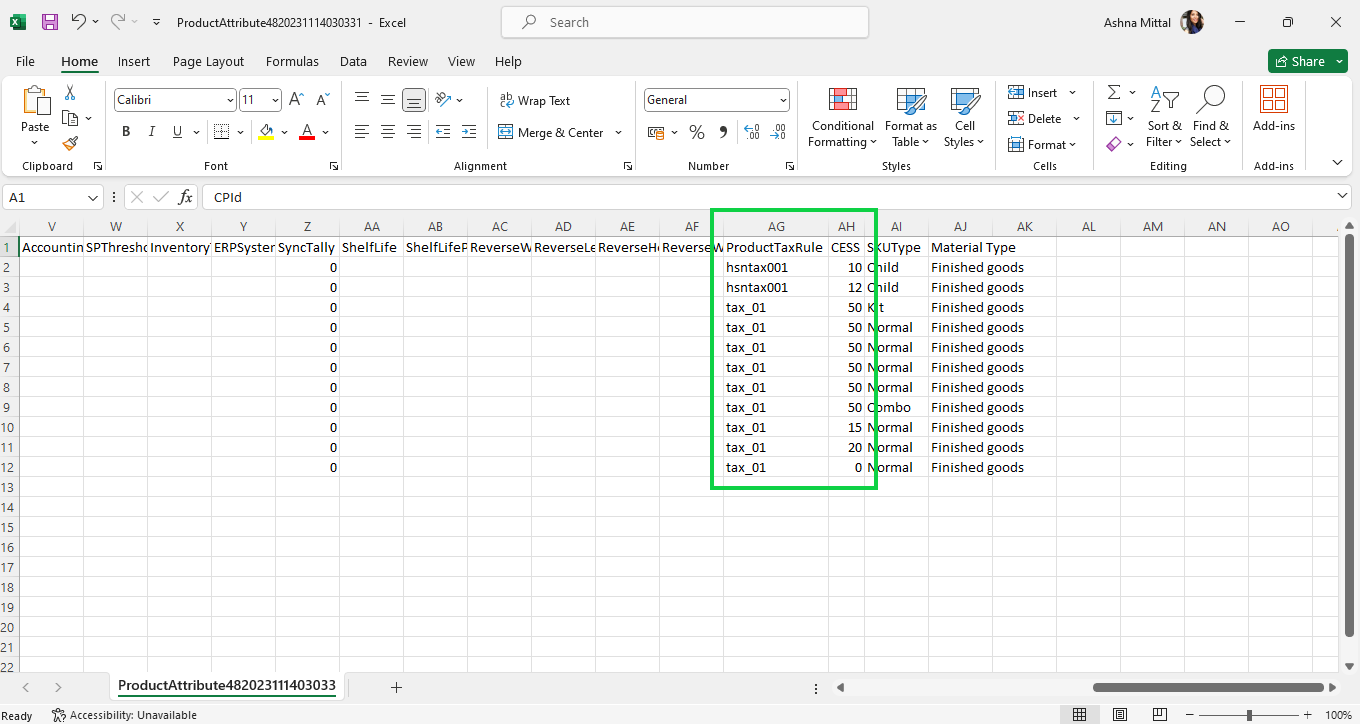Switch to the Page Layout tab
Image resolution: width=1360 pixels, height=724 pixels.
[208, 61]
